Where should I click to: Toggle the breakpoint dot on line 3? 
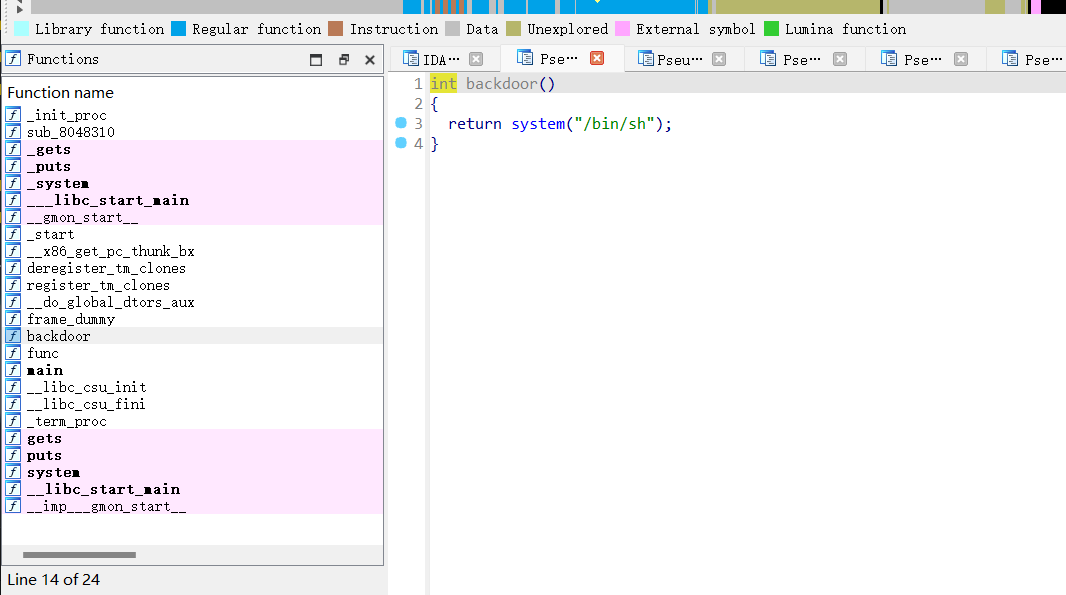[401, 122]
